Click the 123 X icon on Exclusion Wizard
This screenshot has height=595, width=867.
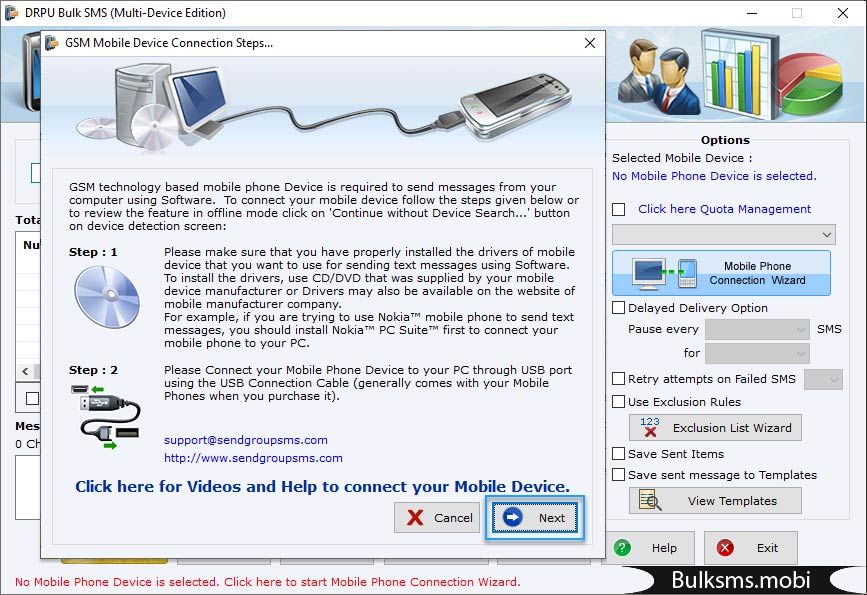[650, 427]
